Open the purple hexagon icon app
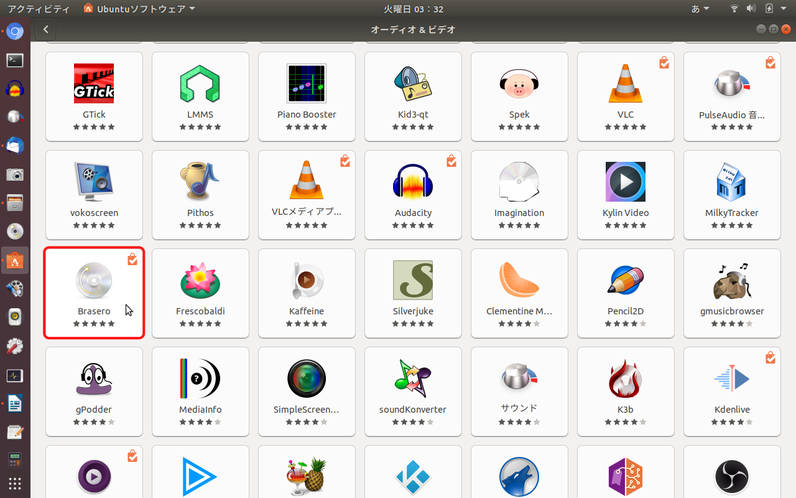This screenshot has height=498, width=796. click(625, 472)
